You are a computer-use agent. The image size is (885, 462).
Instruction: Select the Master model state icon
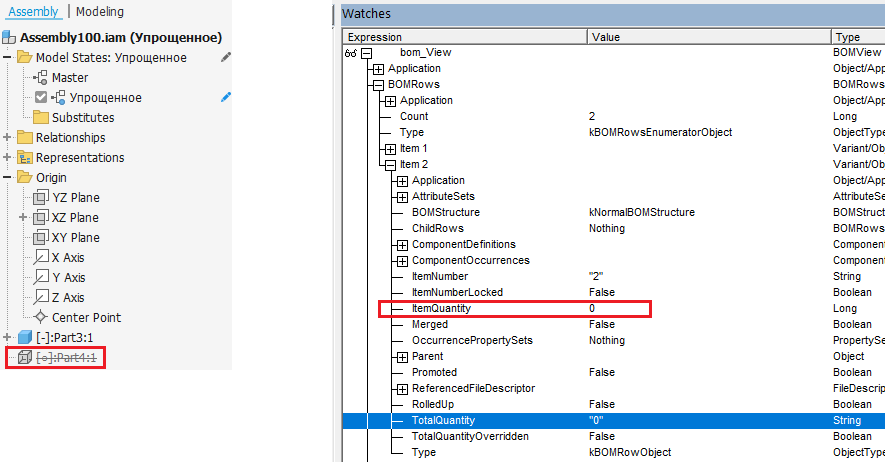[41, 78]
